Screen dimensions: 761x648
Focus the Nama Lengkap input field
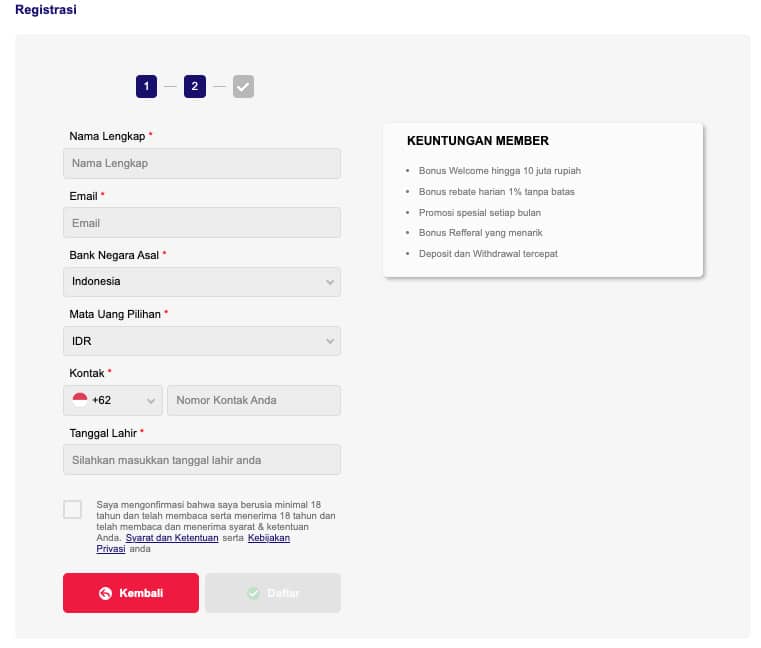(x=201, y=163)
